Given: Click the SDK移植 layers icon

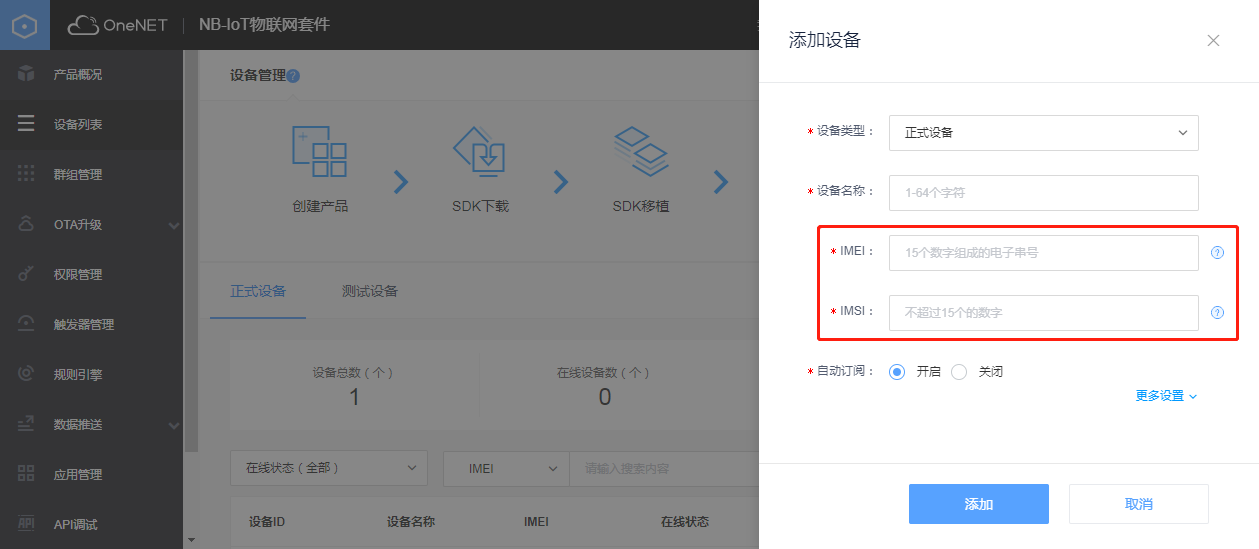Looking at the screenshot, I should pos(640,152).
